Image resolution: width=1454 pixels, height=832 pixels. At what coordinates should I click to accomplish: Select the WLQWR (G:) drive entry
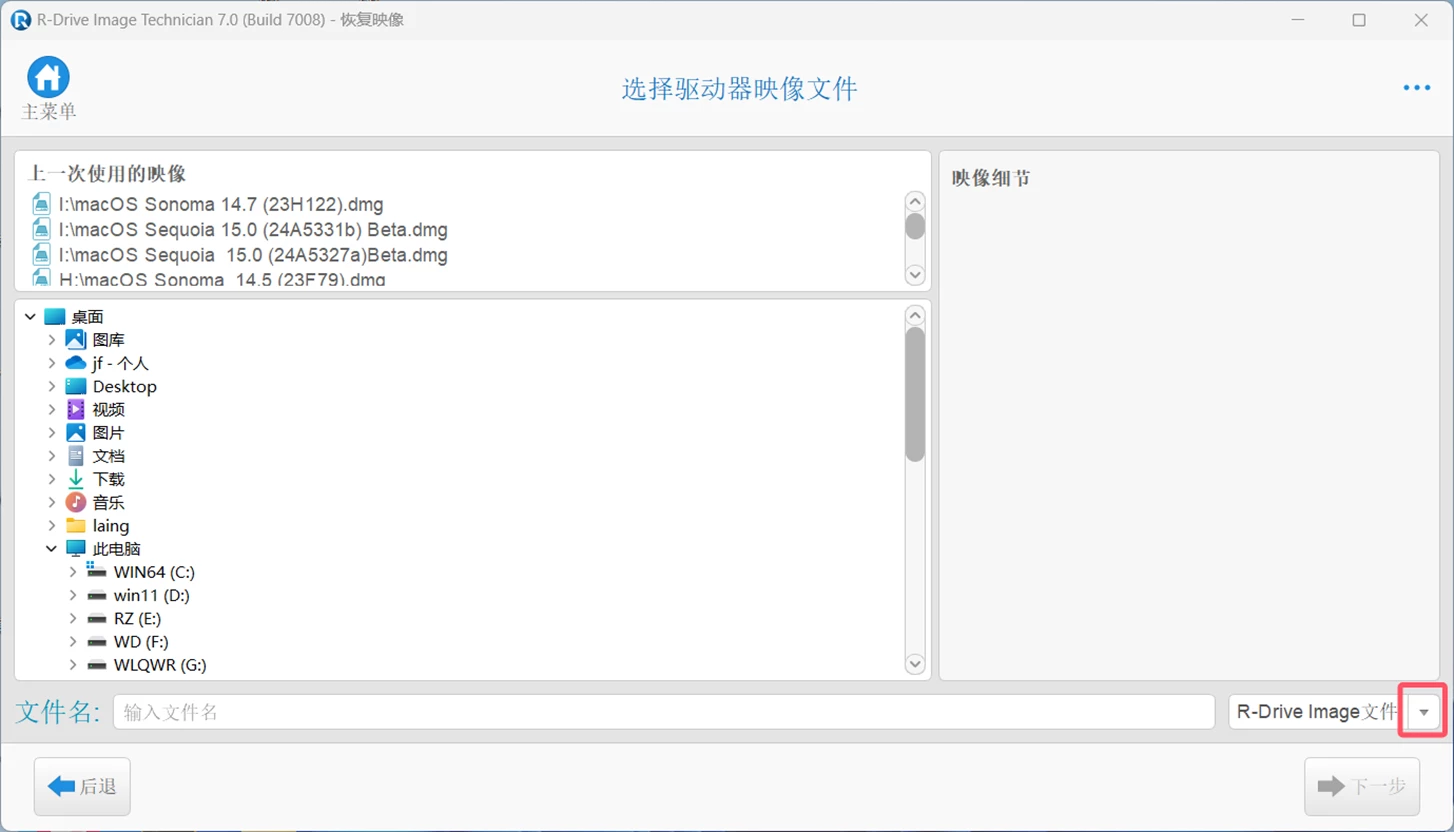[160, 665]
